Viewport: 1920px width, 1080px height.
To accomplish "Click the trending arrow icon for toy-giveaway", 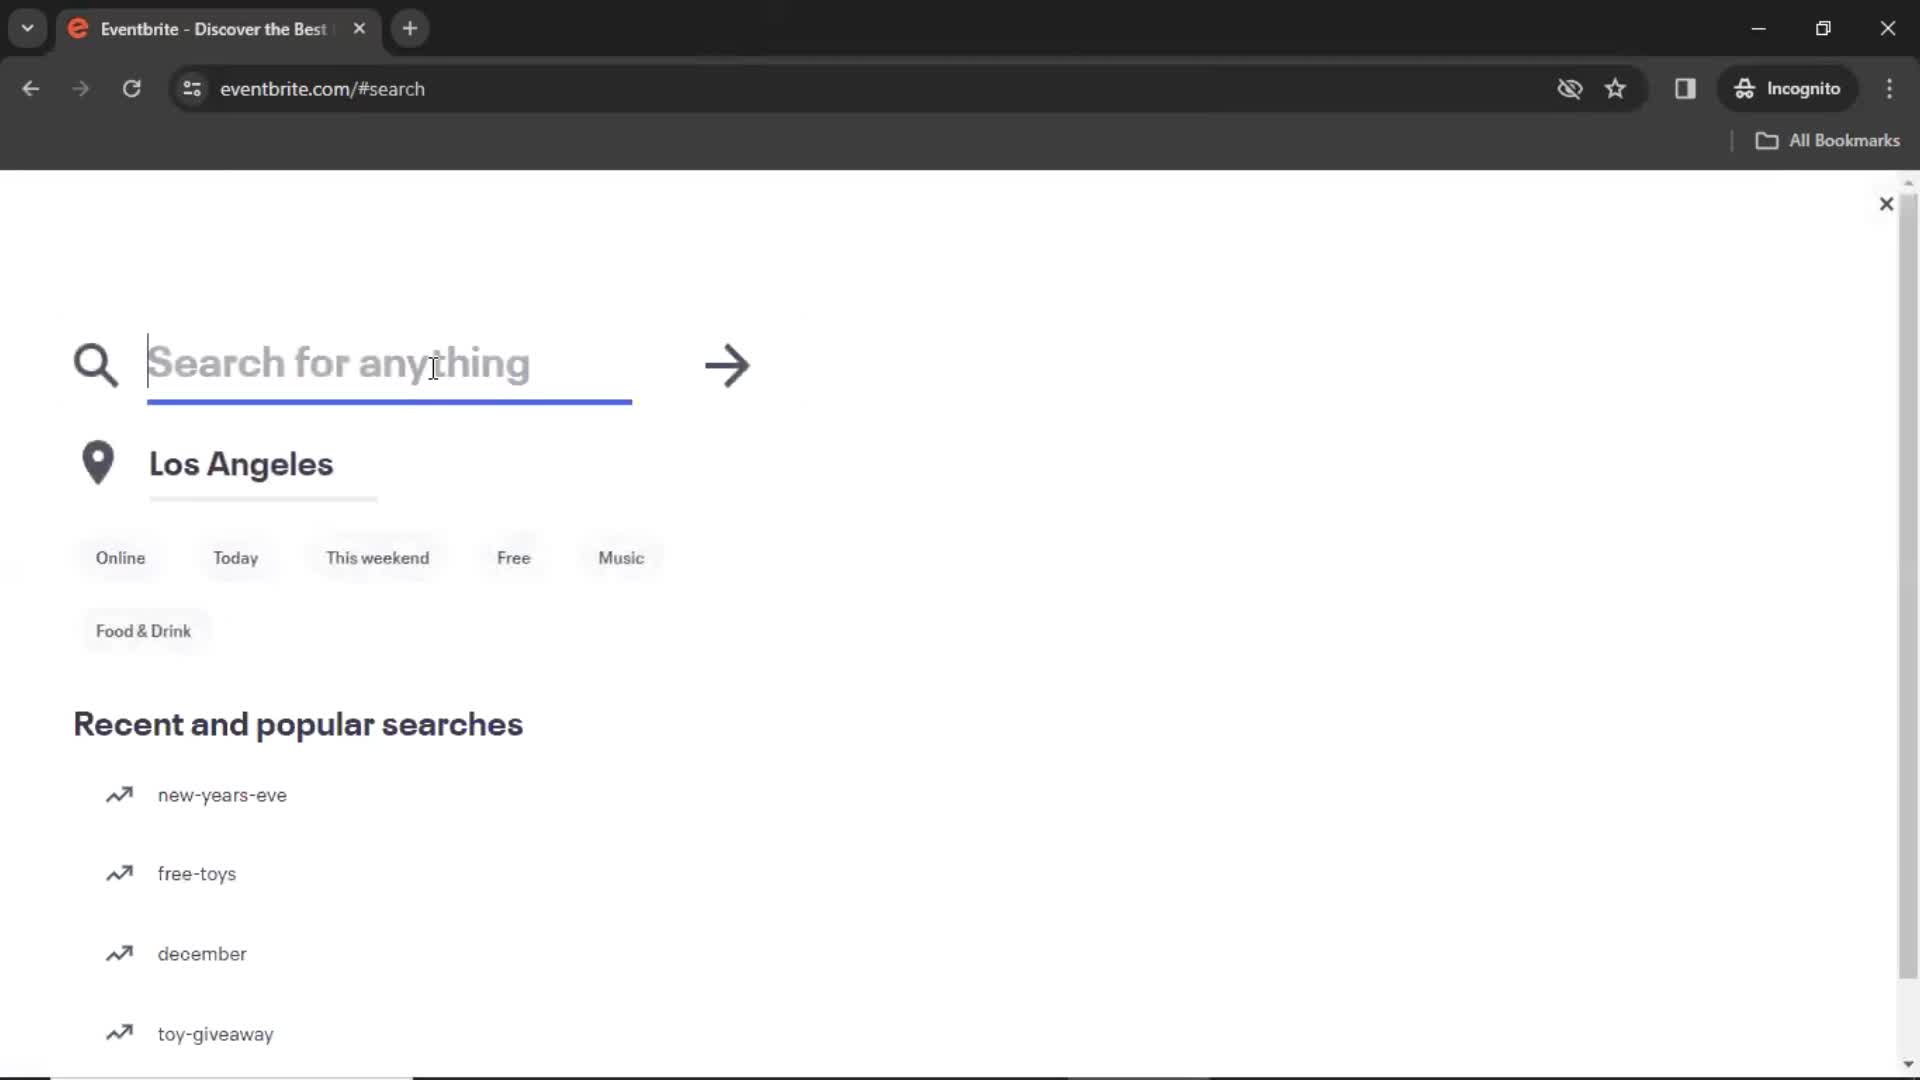I will pyautogui.click(x=119, y=1033).
